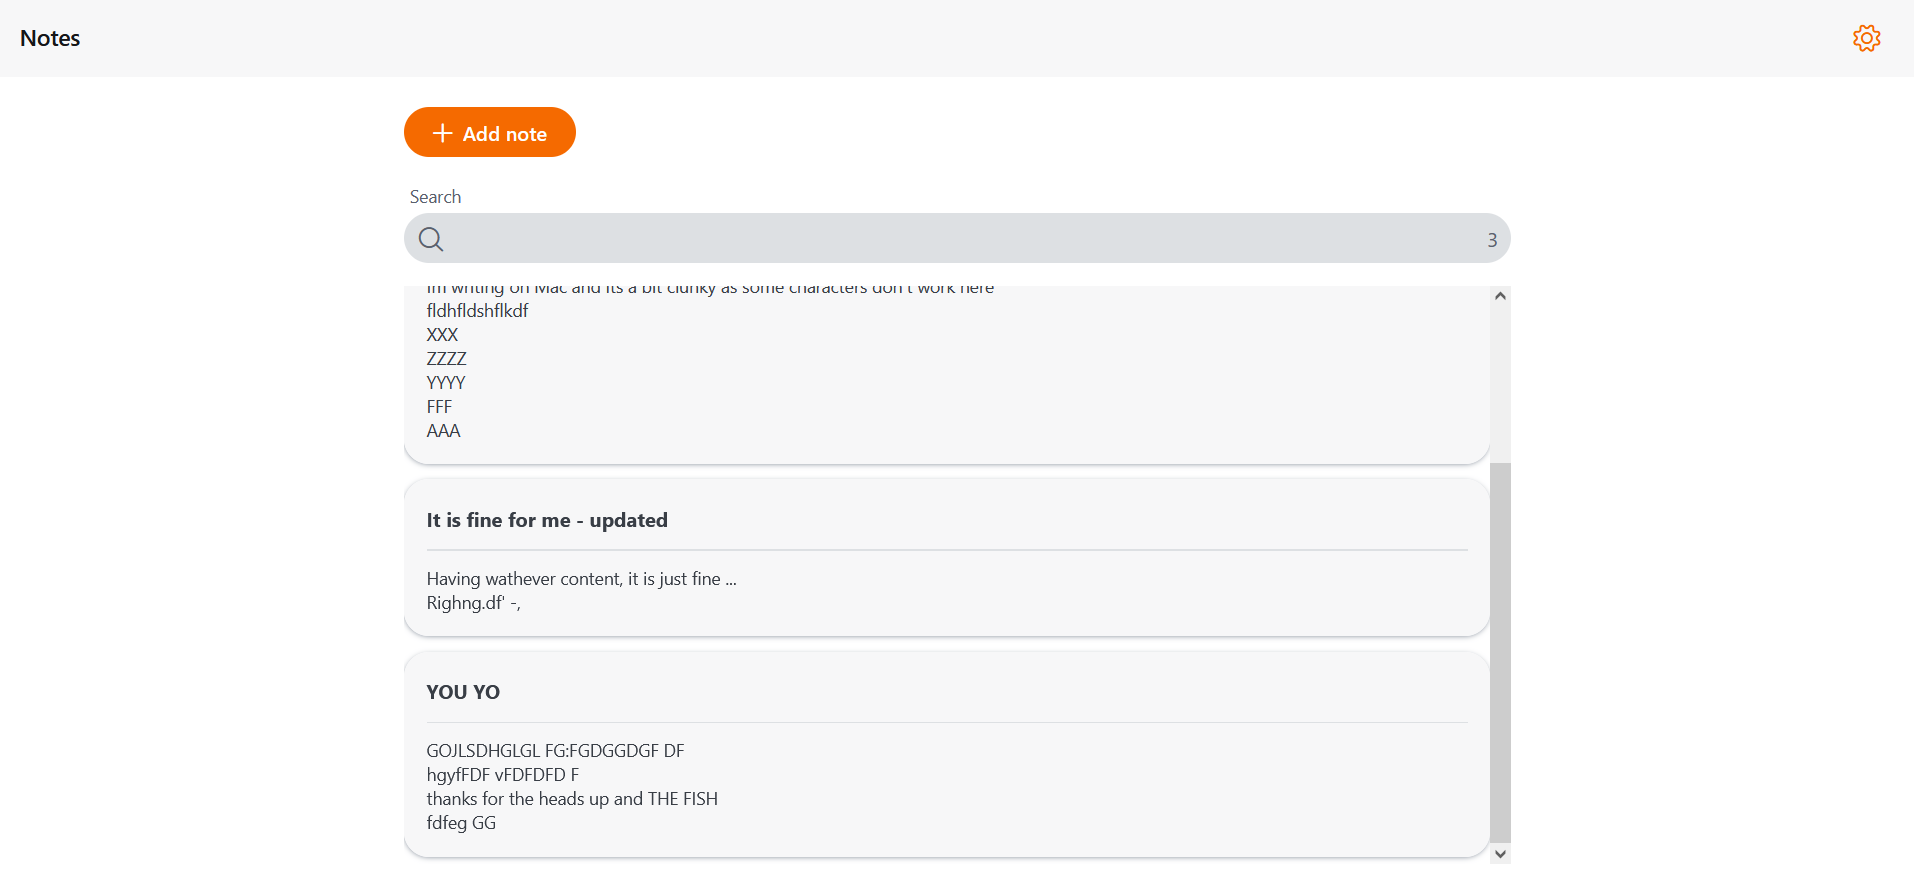The width and height of the screenshot is (1914, 876).
Task: Click the notes list scrollbar thumb
Action: coord(1500,652)
